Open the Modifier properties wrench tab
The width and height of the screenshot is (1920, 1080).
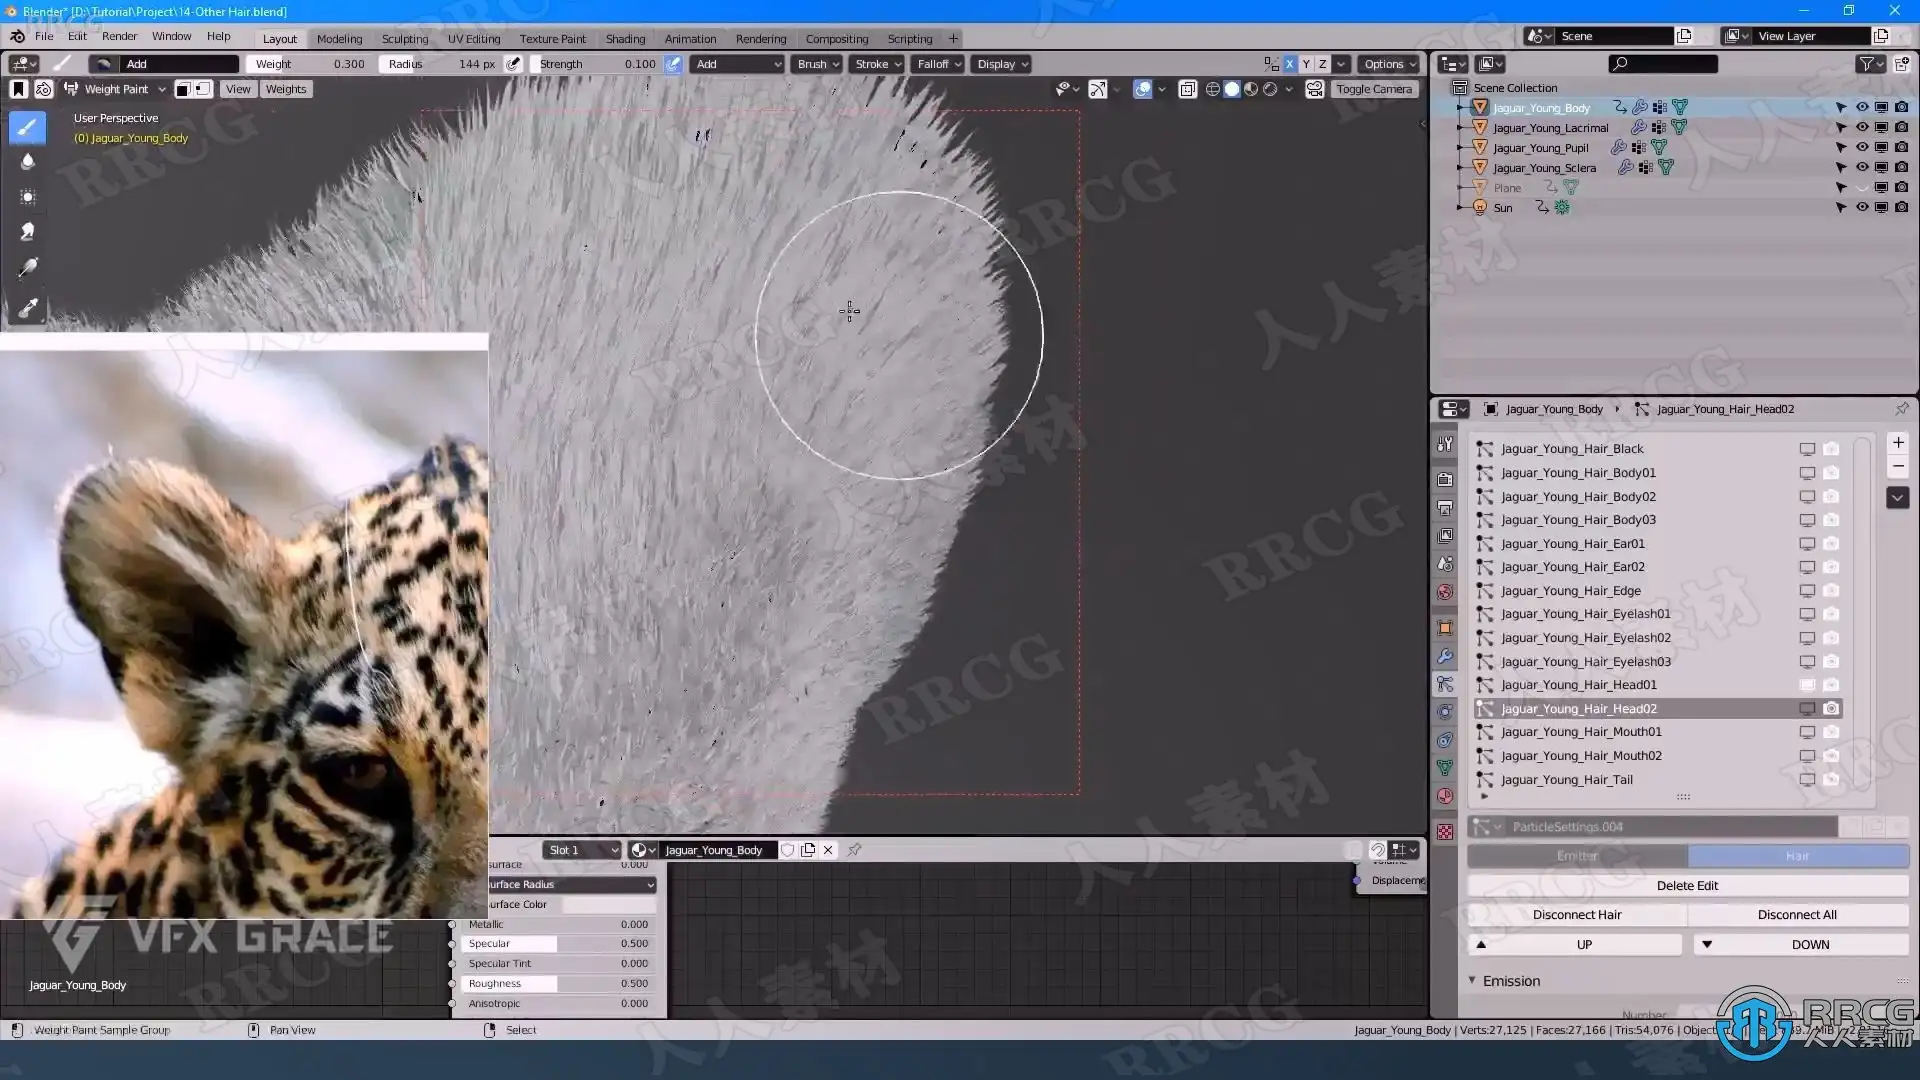[x=1445, y=657]
